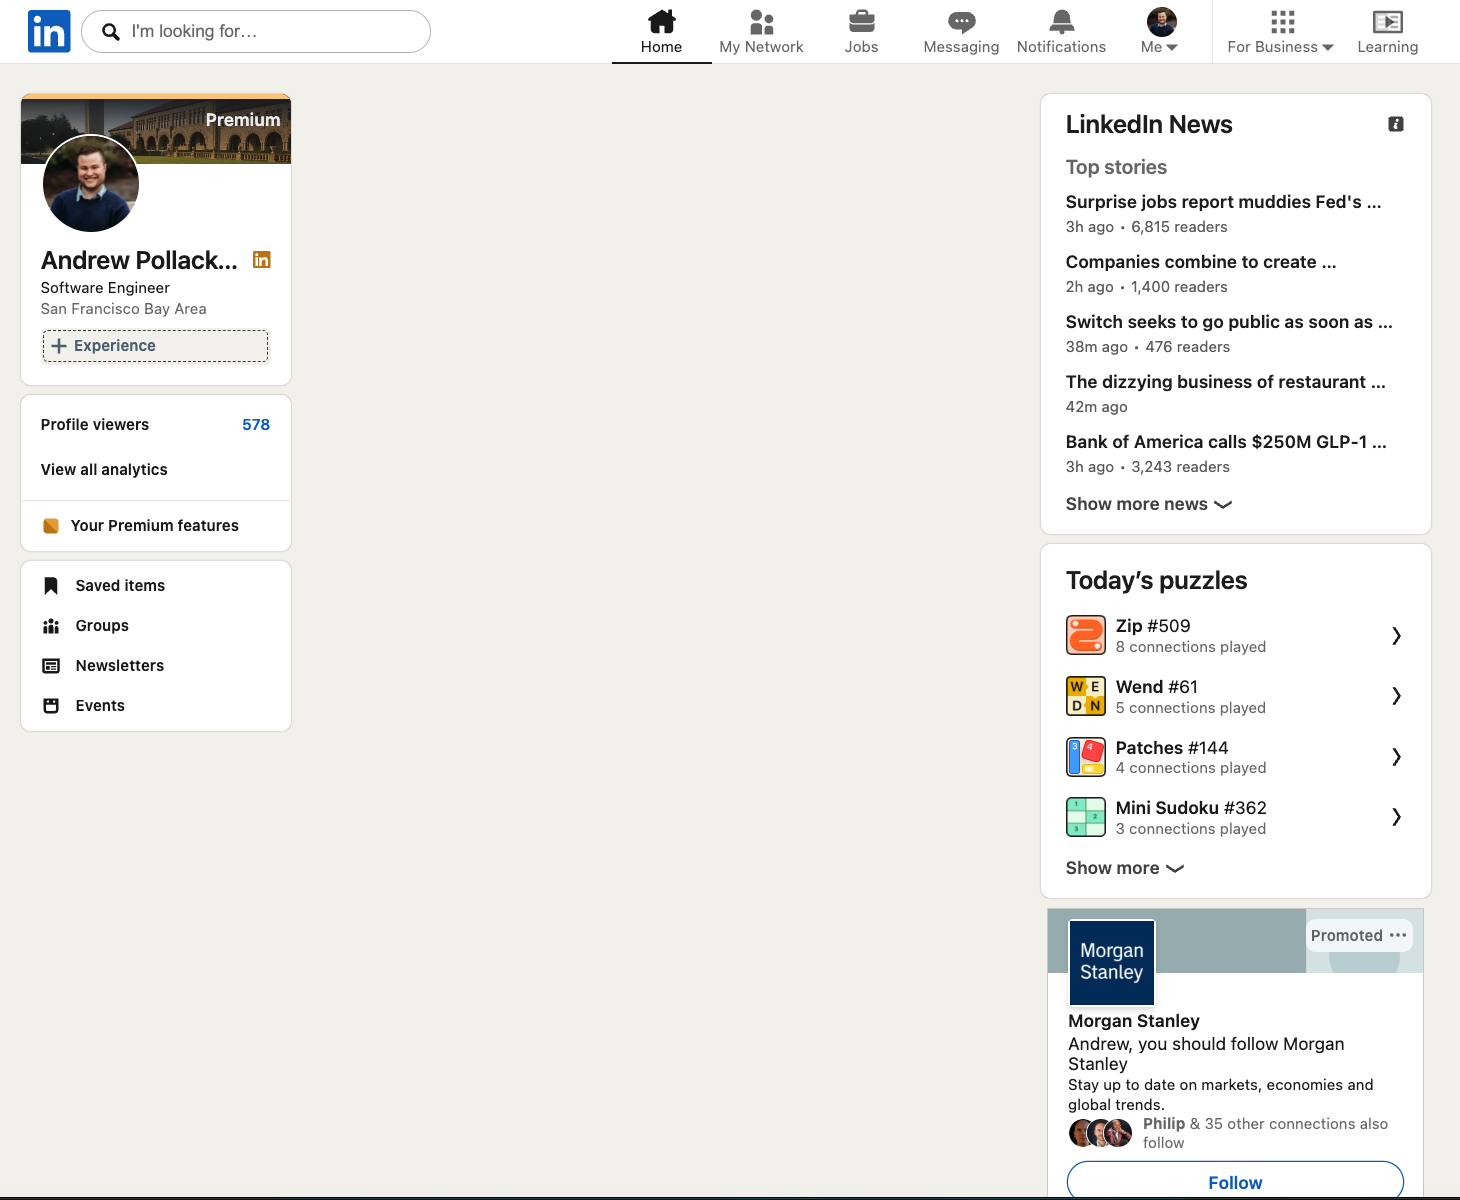
Task: Go to the My Network tab label
Action: coord(762,47)
